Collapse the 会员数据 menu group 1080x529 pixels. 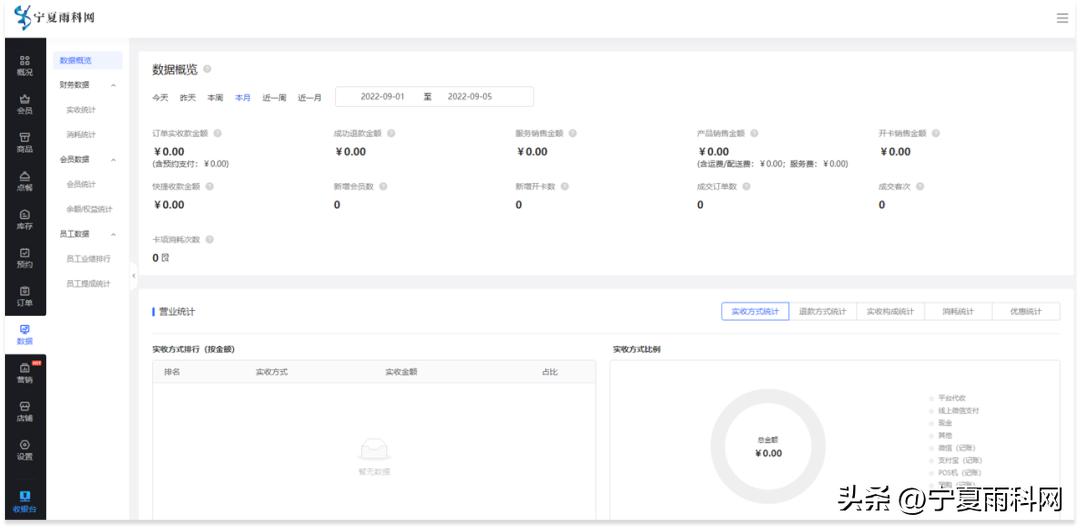coord(113,160)
